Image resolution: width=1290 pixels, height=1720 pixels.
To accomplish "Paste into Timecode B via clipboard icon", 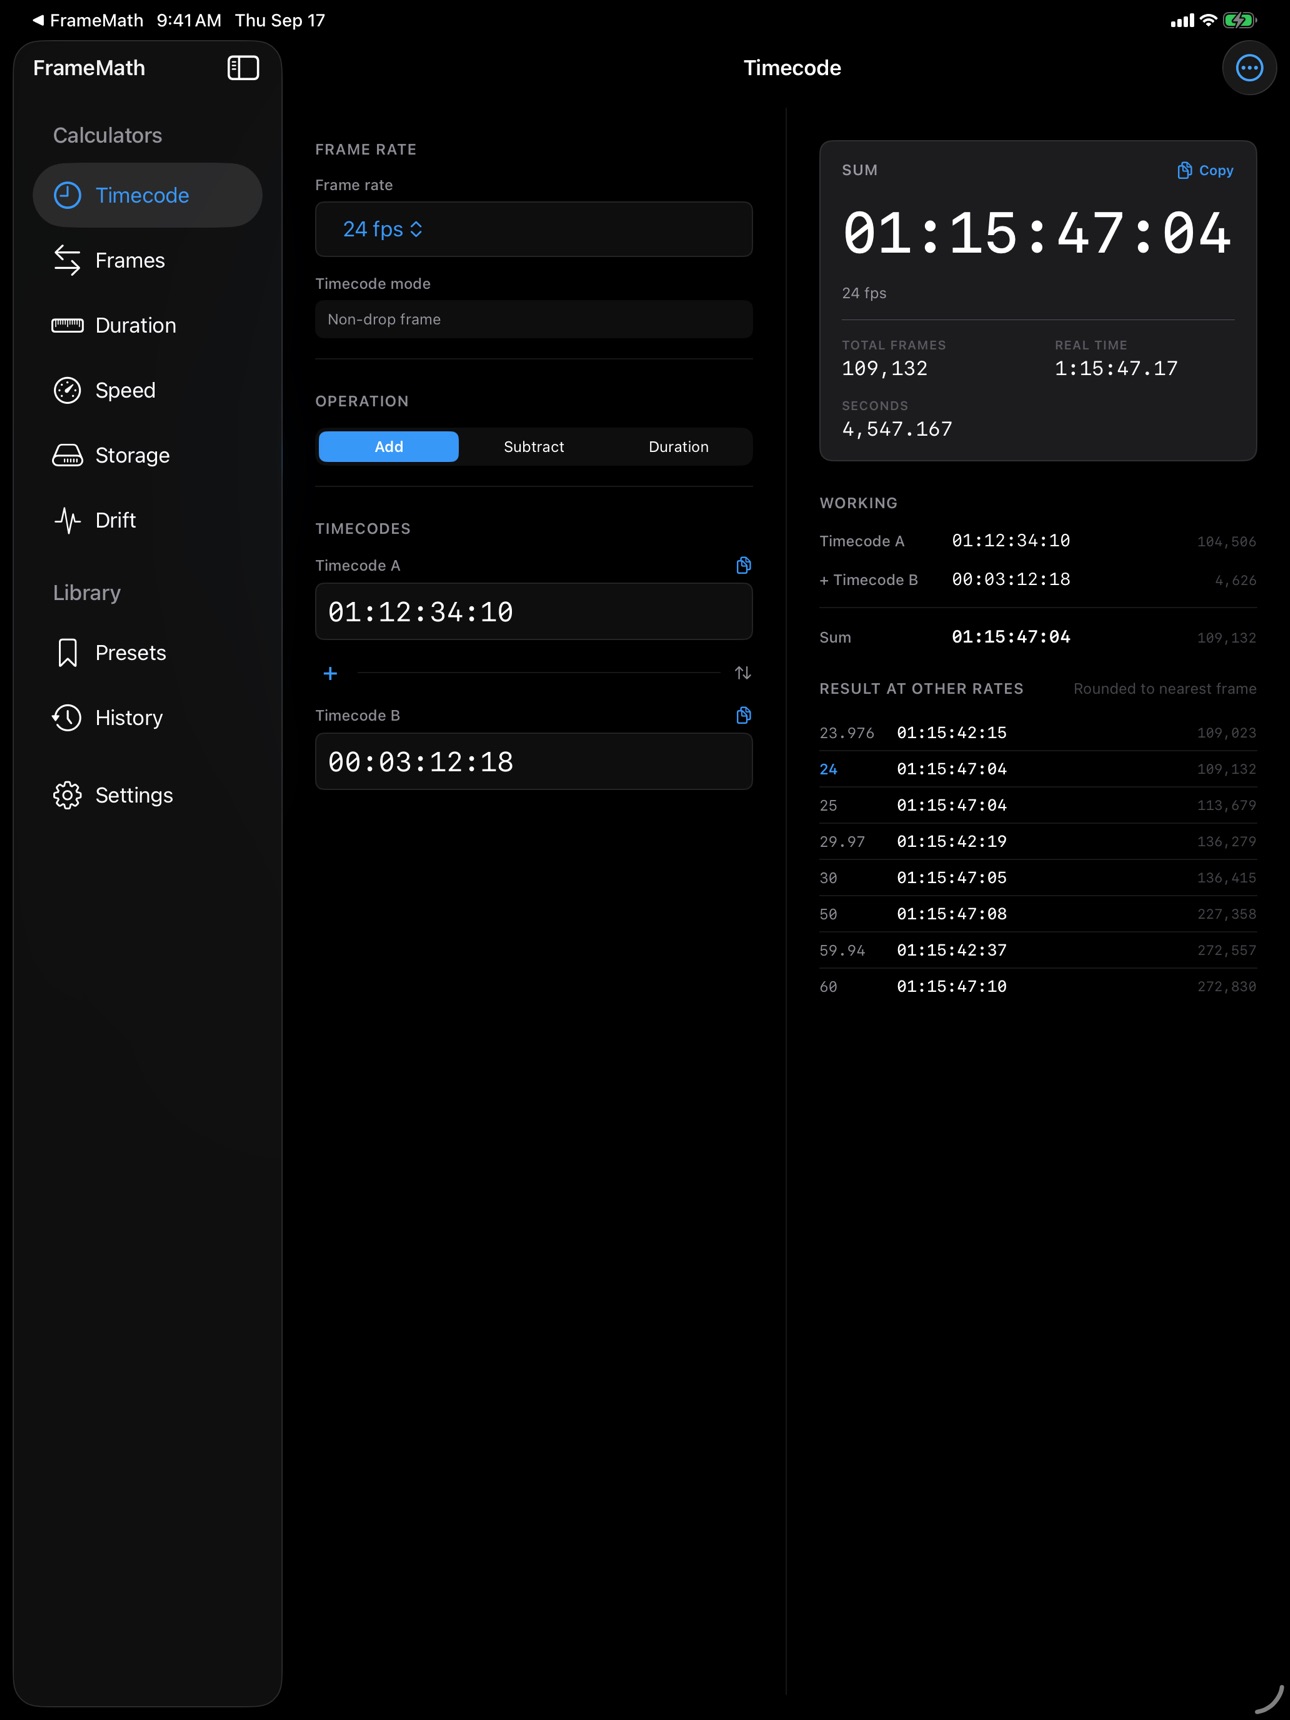I will point(743,715).
